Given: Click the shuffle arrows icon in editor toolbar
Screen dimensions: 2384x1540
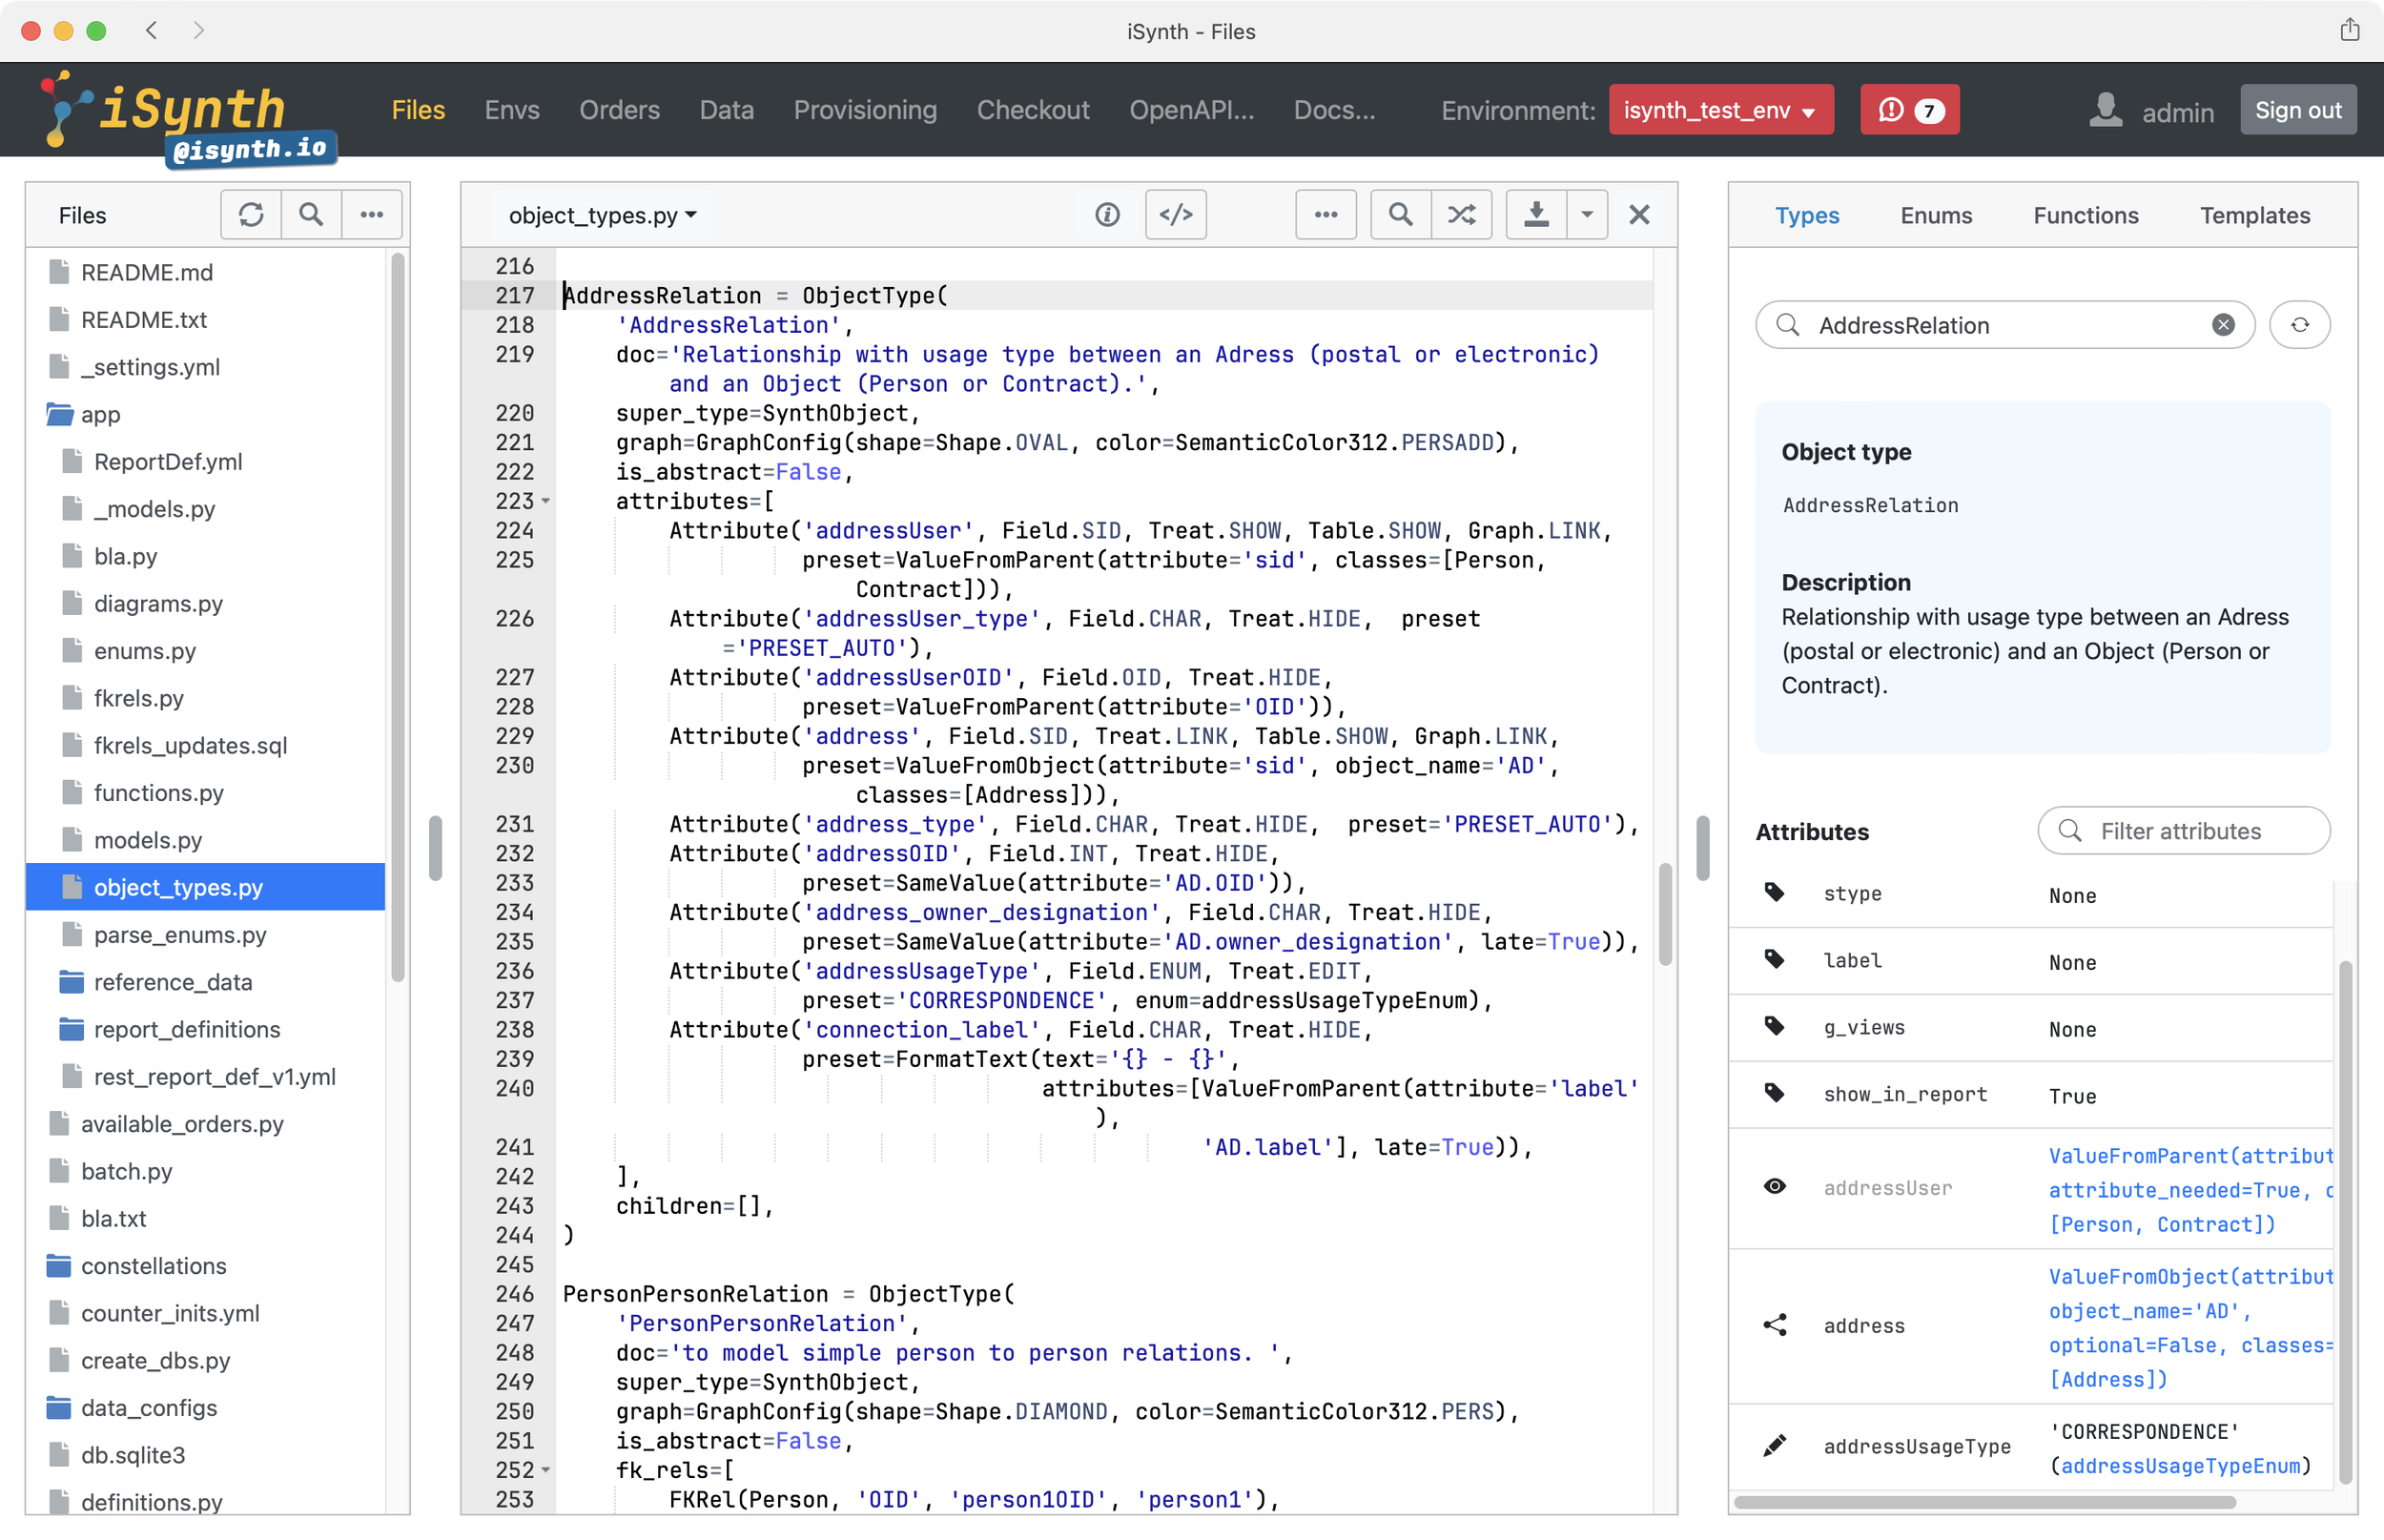Looking at the screenshot, I should tap(1461, 215).
